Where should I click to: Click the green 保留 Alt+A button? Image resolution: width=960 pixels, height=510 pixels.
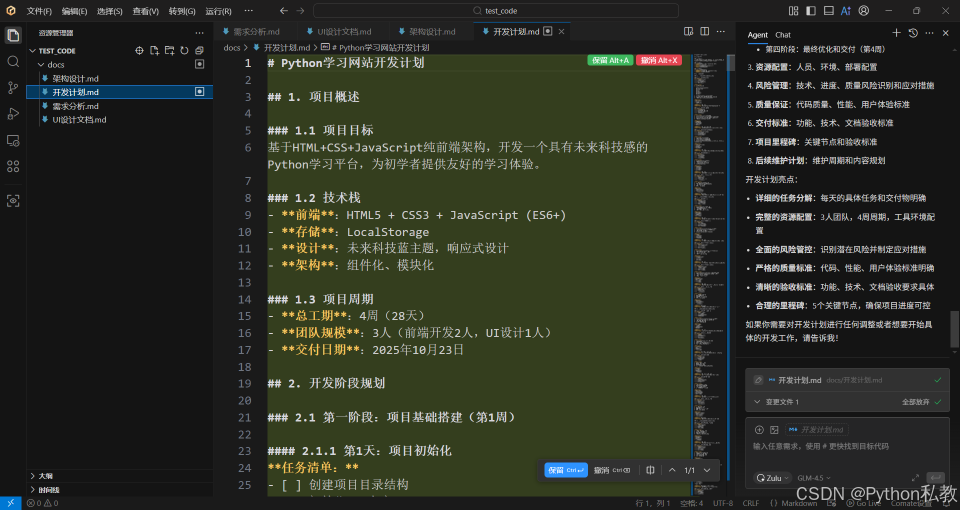click(610, 60)
